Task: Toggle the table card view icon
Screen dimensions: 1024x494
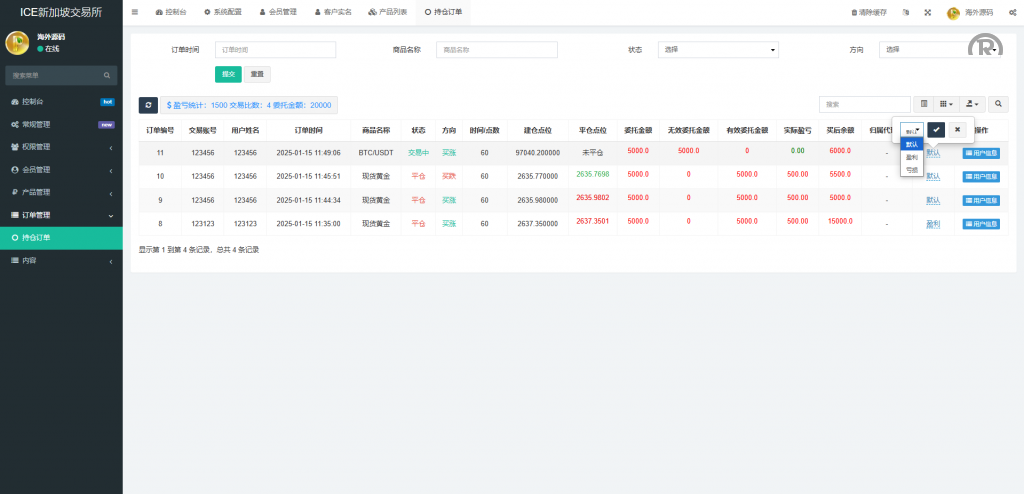Action: click(924, 104)
